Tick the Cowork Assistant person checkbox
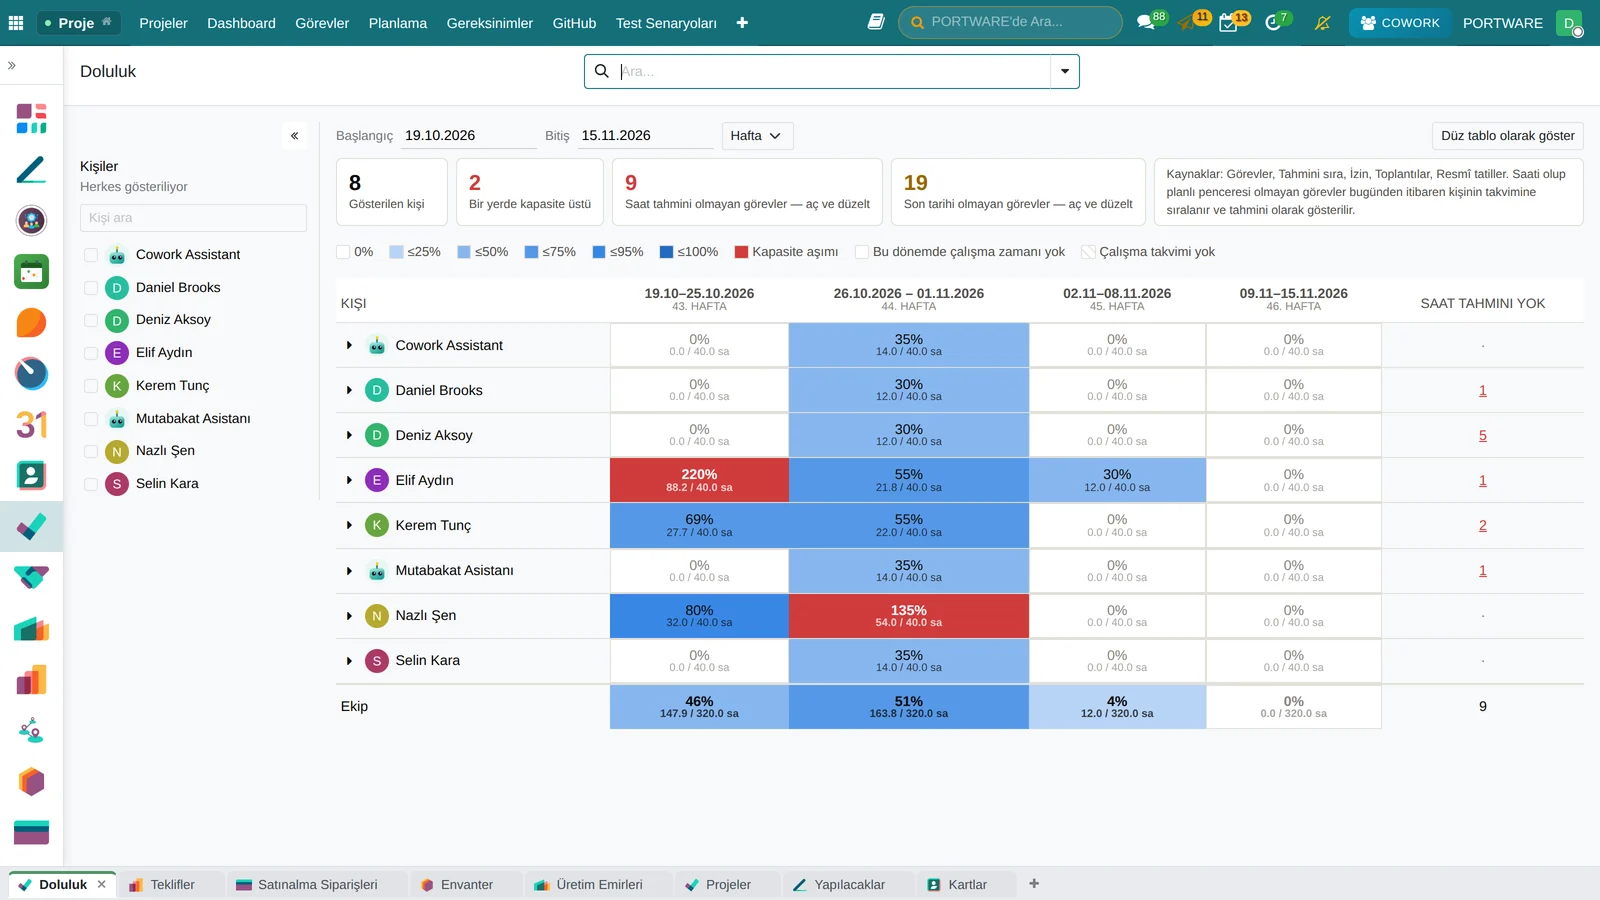Screen dimensions: 1600x900 point(91,255)
